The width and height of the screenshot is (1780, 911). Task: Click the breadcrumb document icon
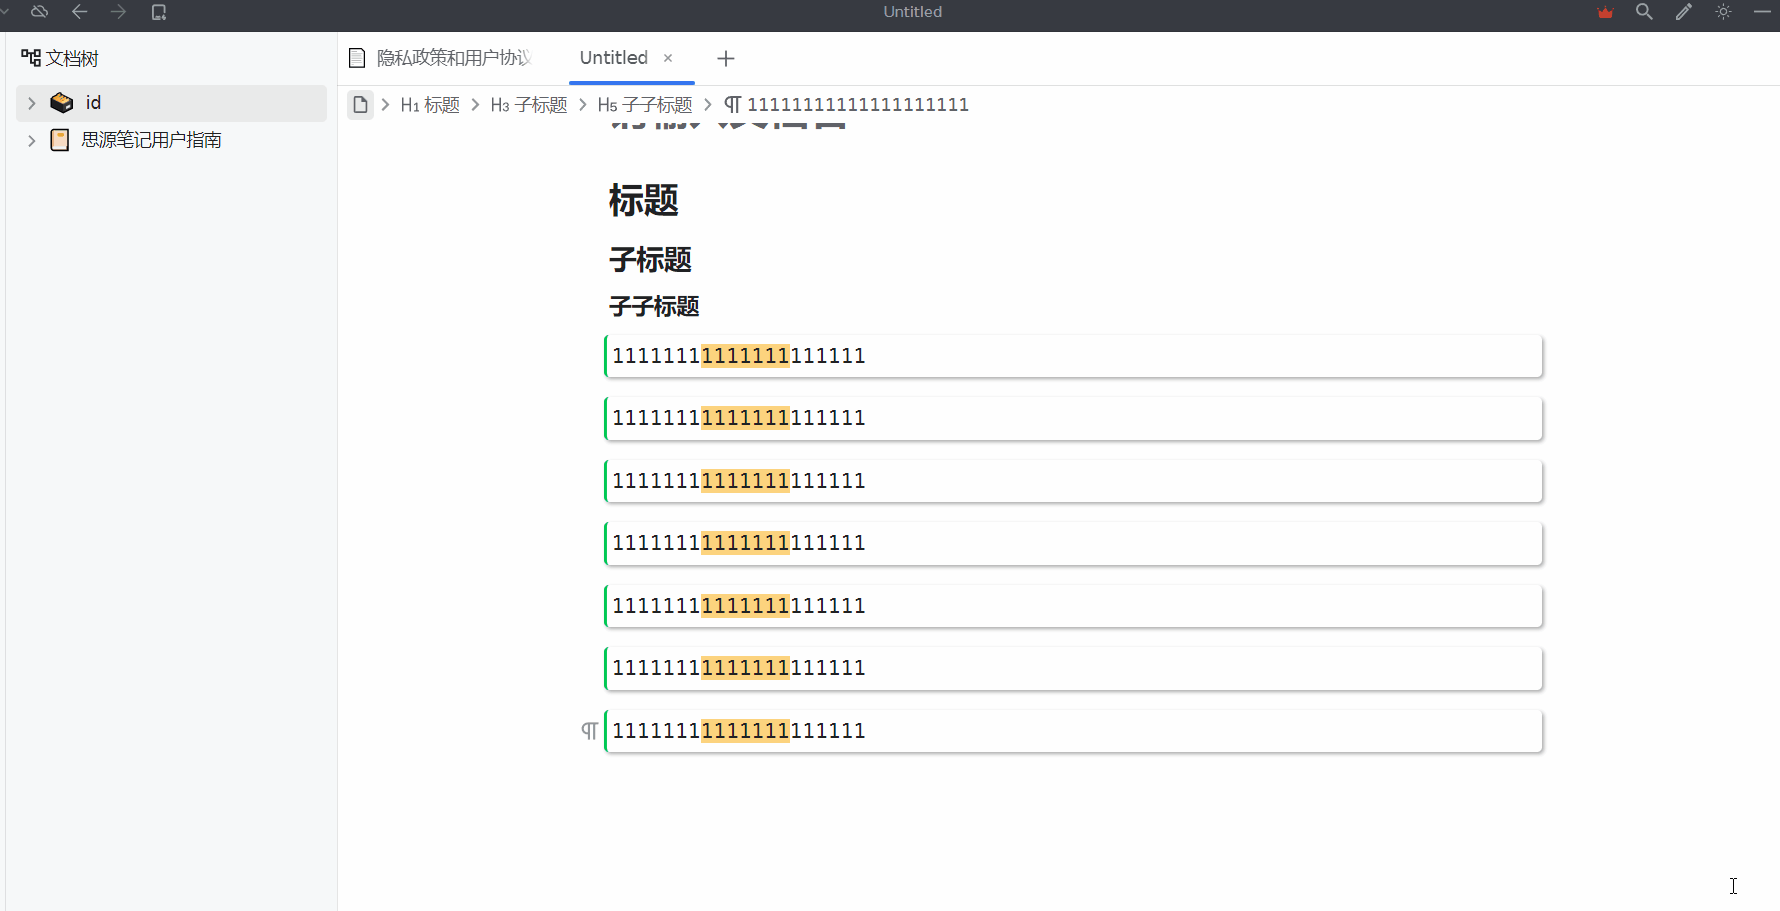pos(361,104)
